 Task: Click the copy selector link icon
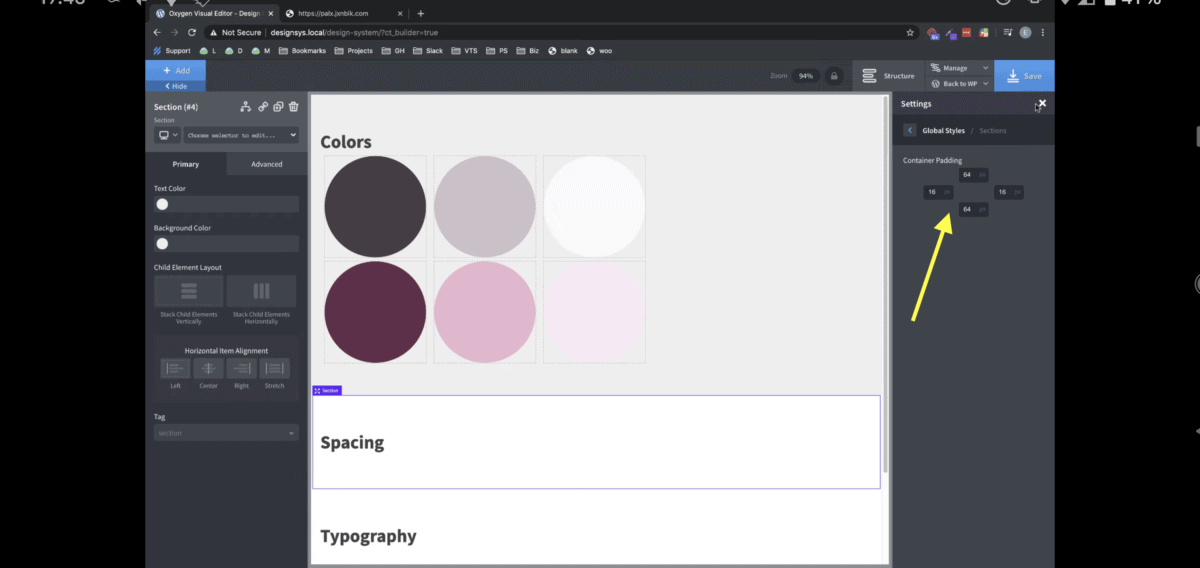coord(263,107)
